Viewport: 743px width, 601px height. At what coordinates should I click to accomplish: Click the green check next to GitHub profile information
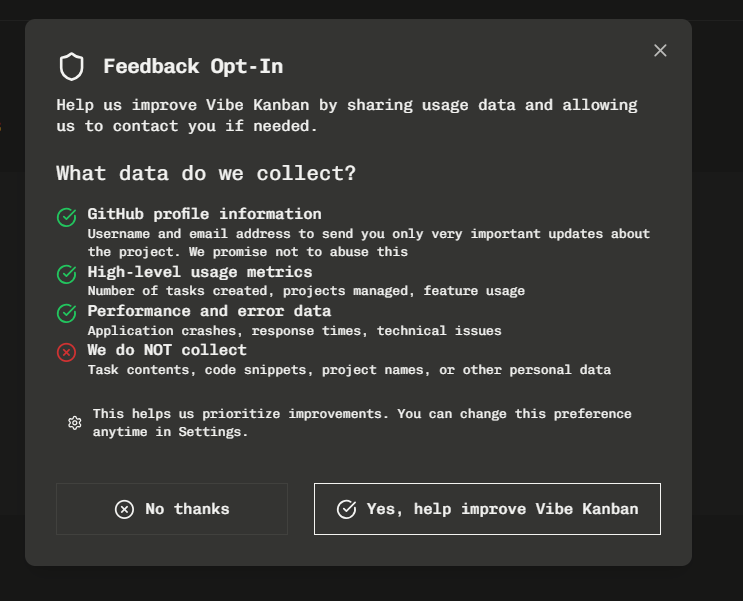[x=67, y=217]
